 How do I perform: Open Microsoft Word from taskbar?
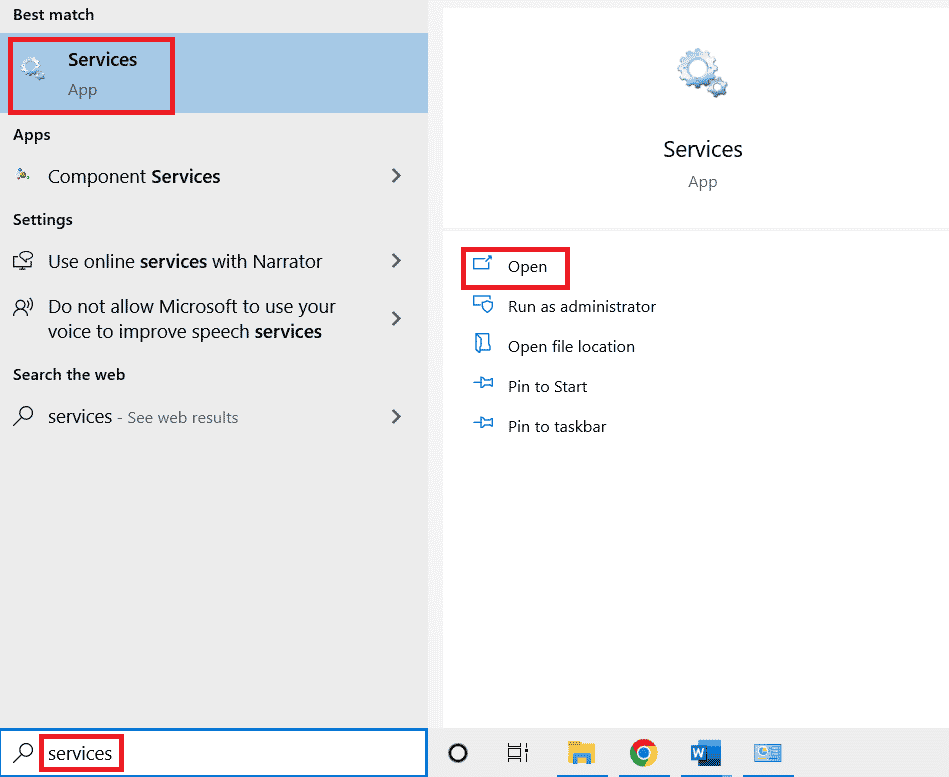706,753
